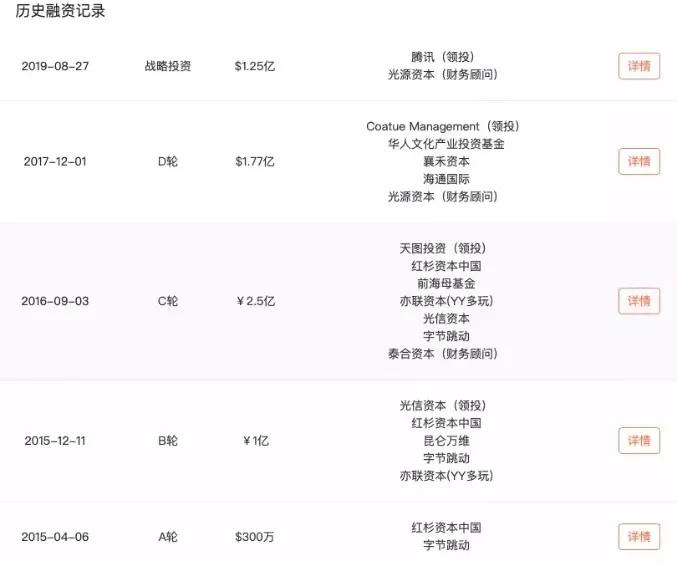
Task: Select 华人文化产业投资基金 in the D轮 investors
Action: click(442, 144)
